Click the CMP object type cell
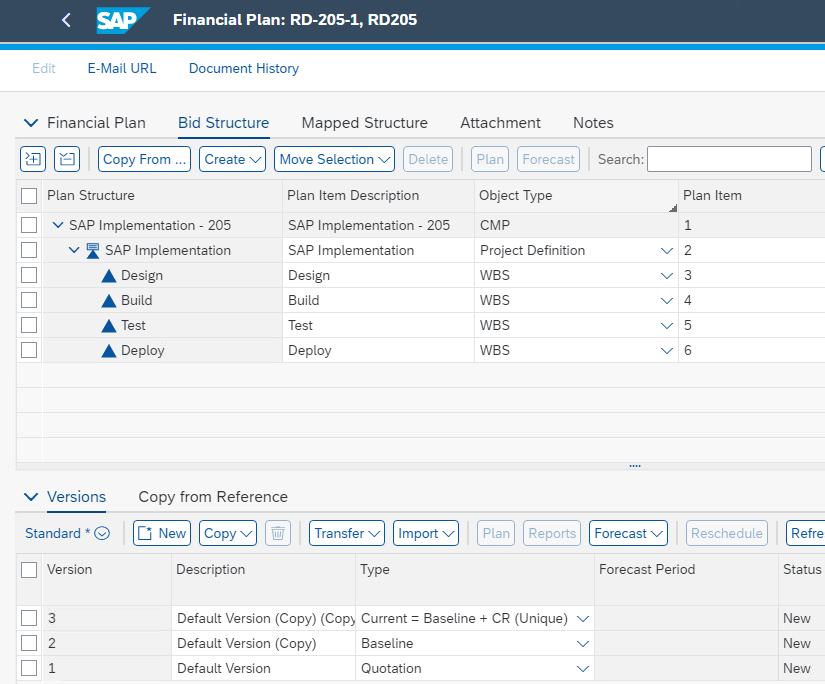 (576, 225)
